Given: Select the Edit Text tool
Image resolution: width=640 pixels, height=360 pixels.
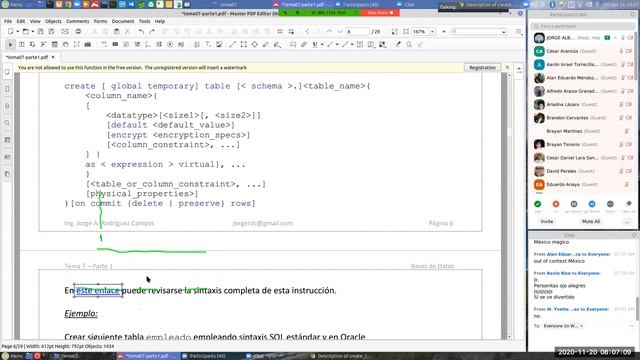Looking at the screenshot, I should coord(22,44).
